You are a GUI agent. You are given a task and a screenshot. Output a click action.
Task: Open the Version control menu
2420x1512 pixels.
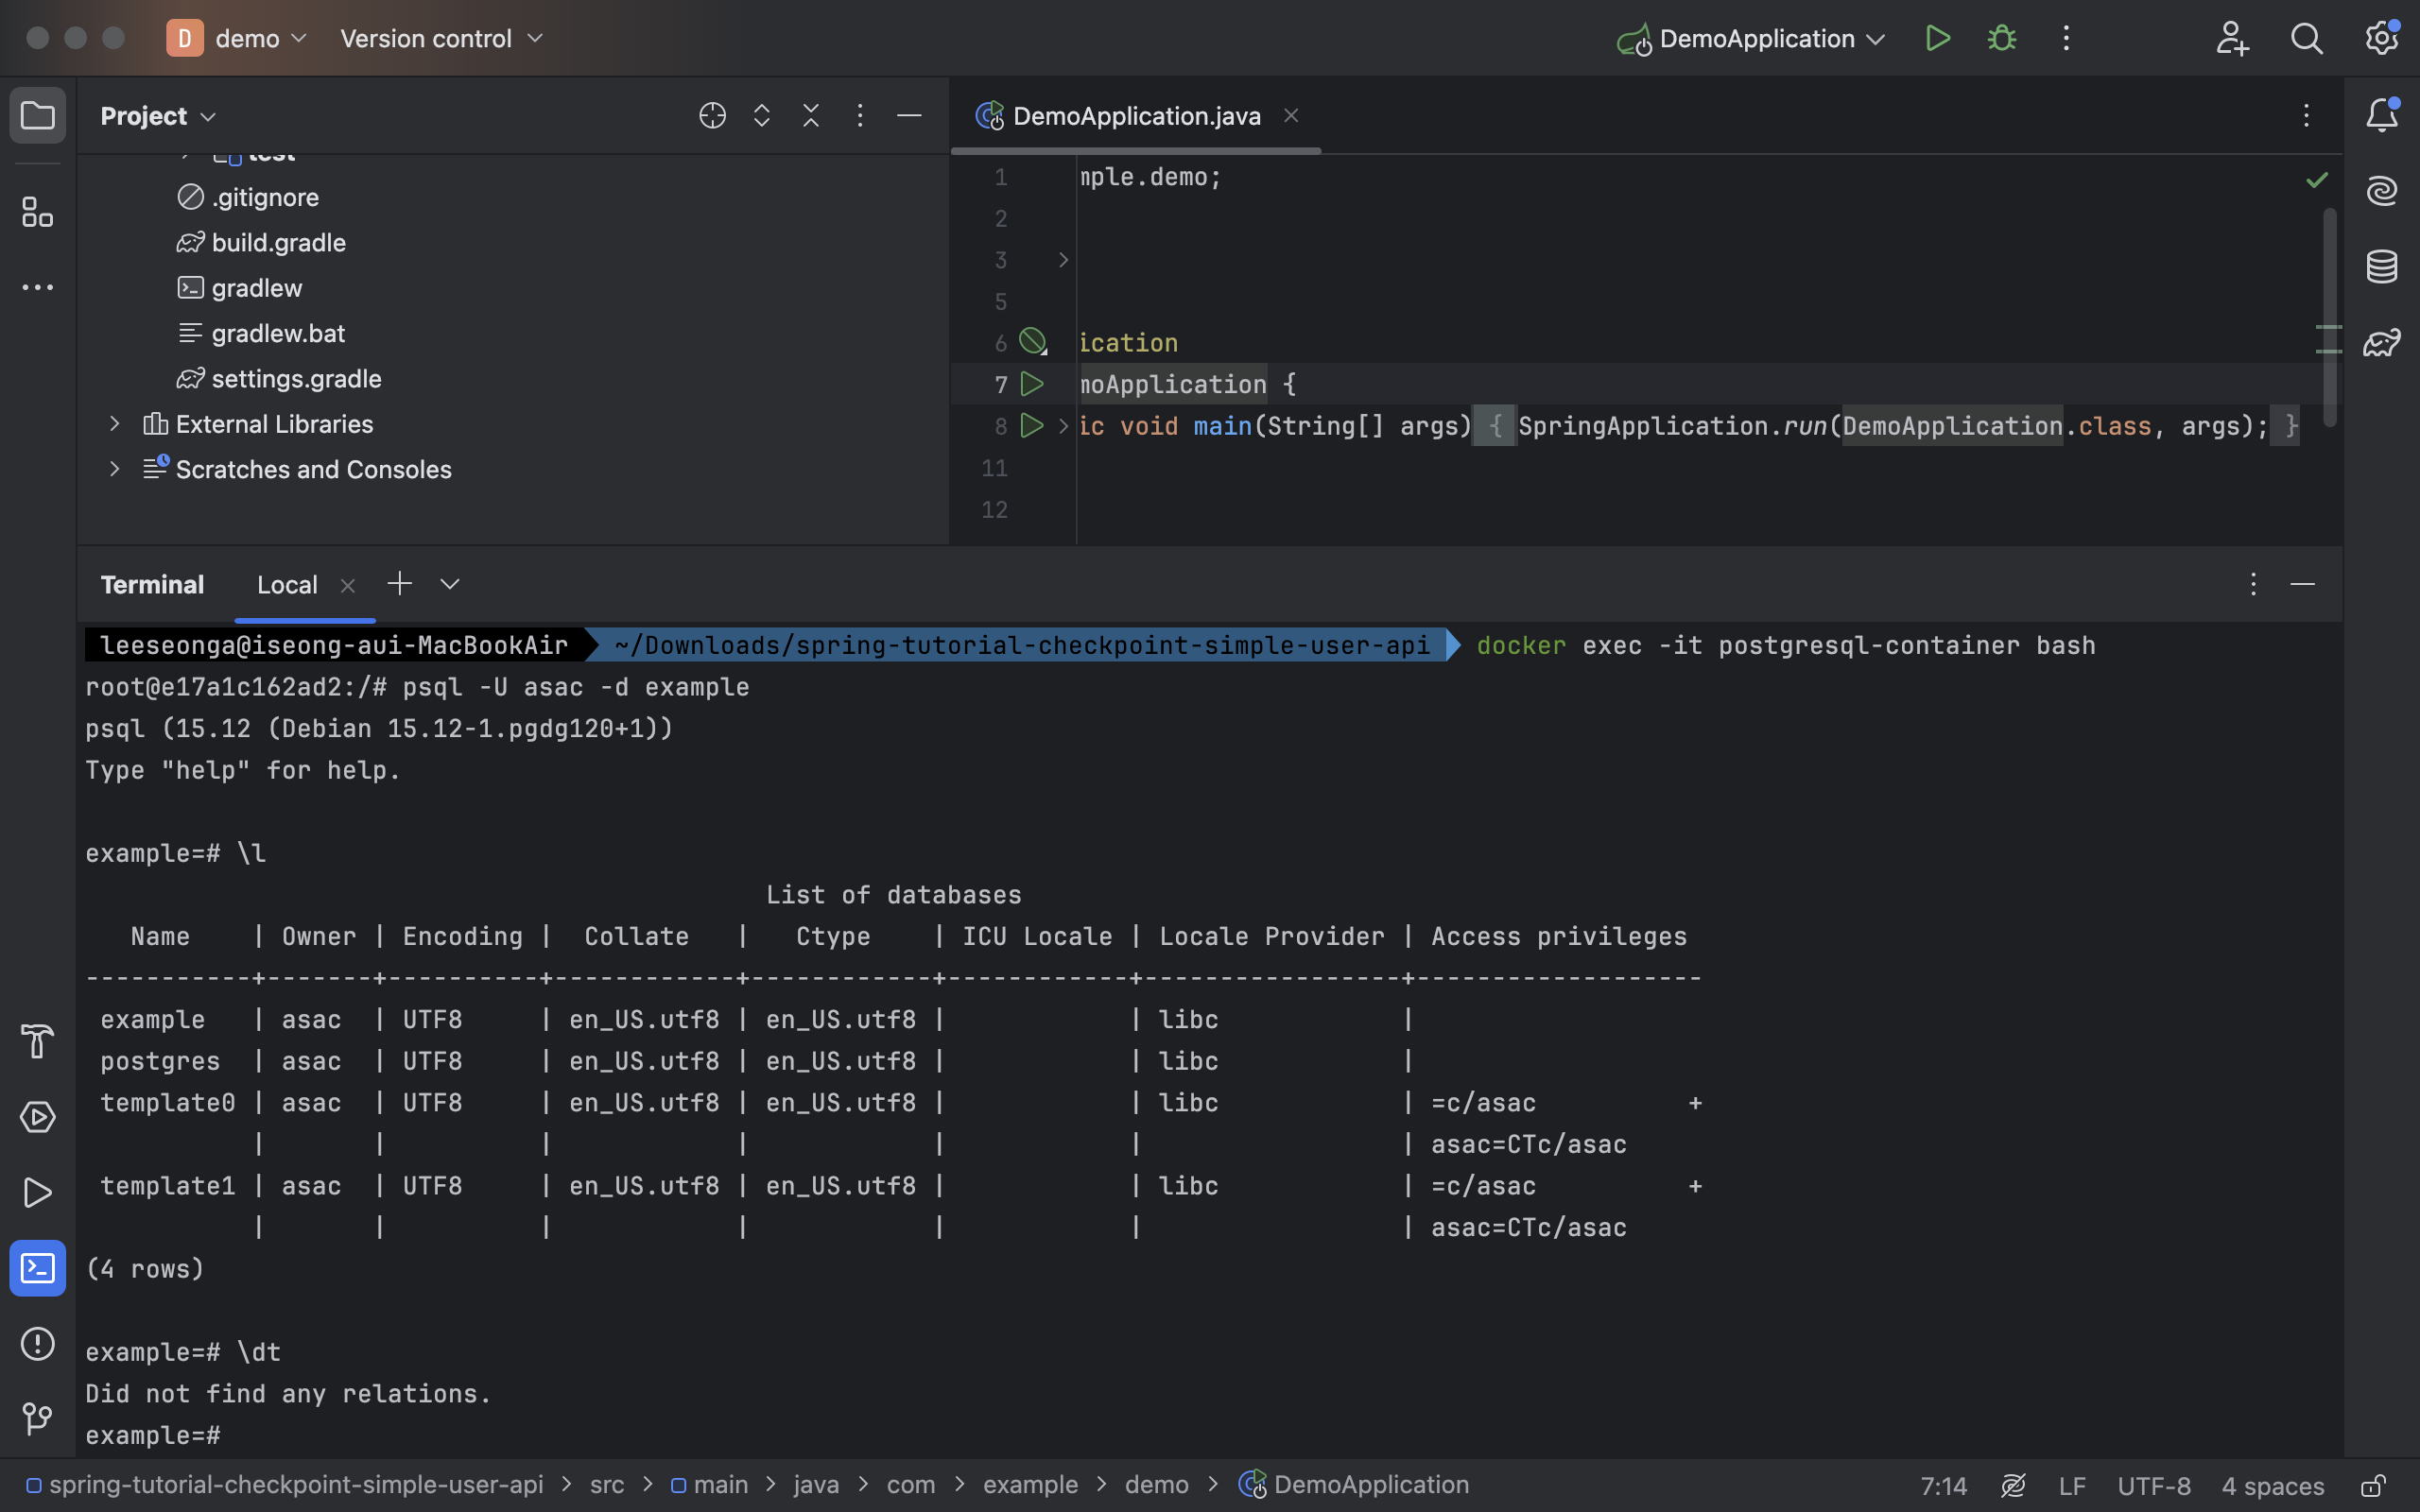coord(441,39)
